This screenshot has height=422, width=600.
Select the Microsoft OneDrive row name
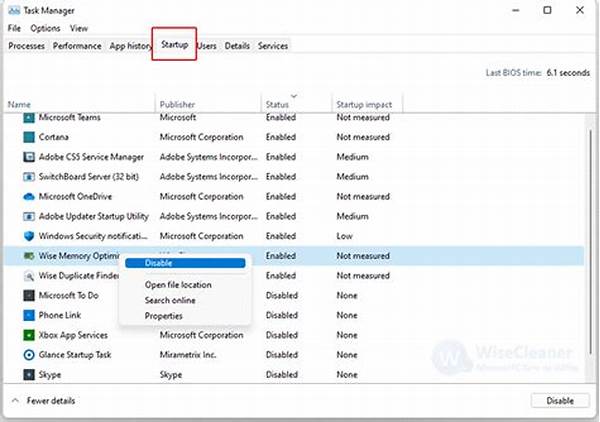[75, 197]
